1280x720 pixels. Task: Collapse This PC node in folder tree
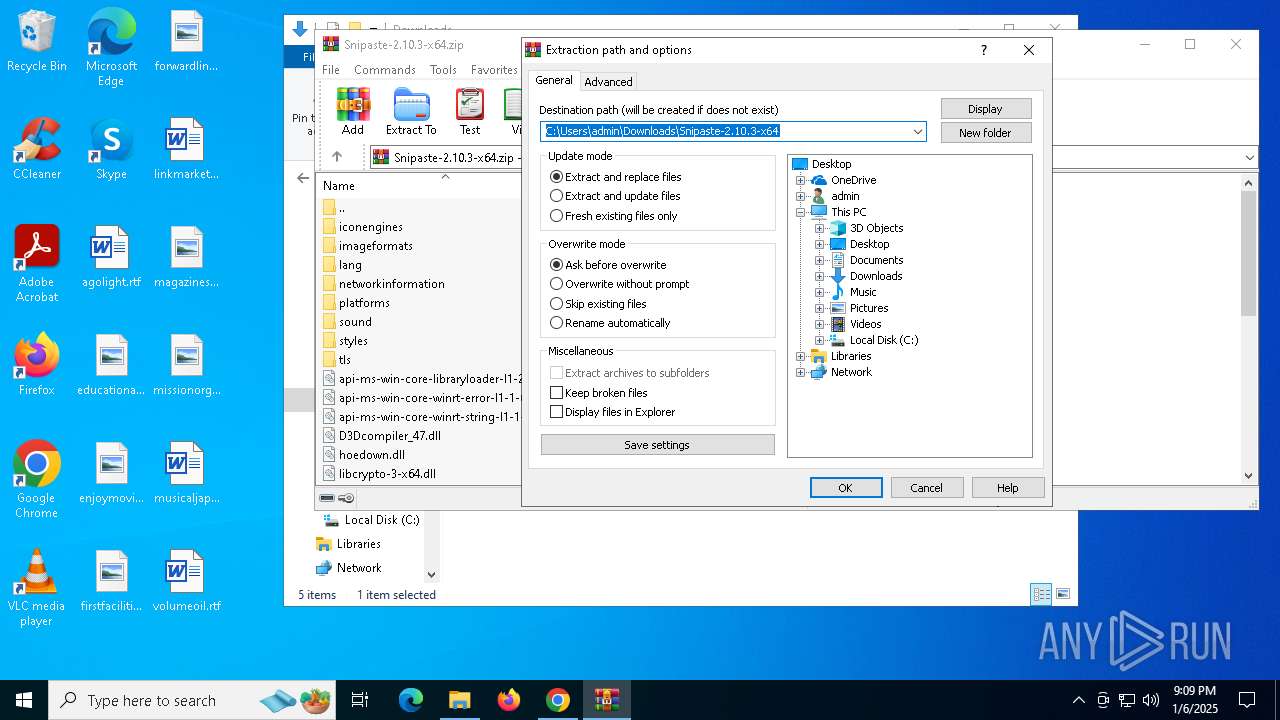click(800, 212)
